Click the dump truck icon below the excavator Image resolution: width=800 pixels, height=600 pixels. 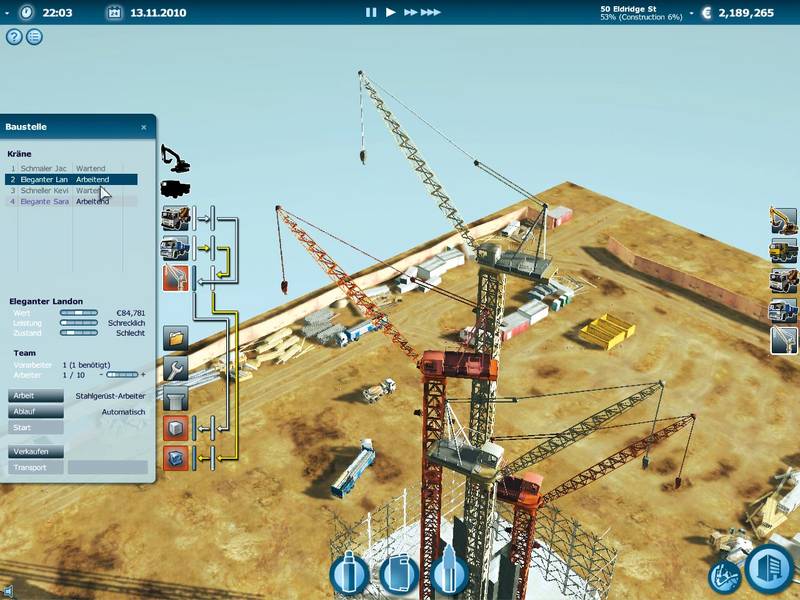point(174,189)
